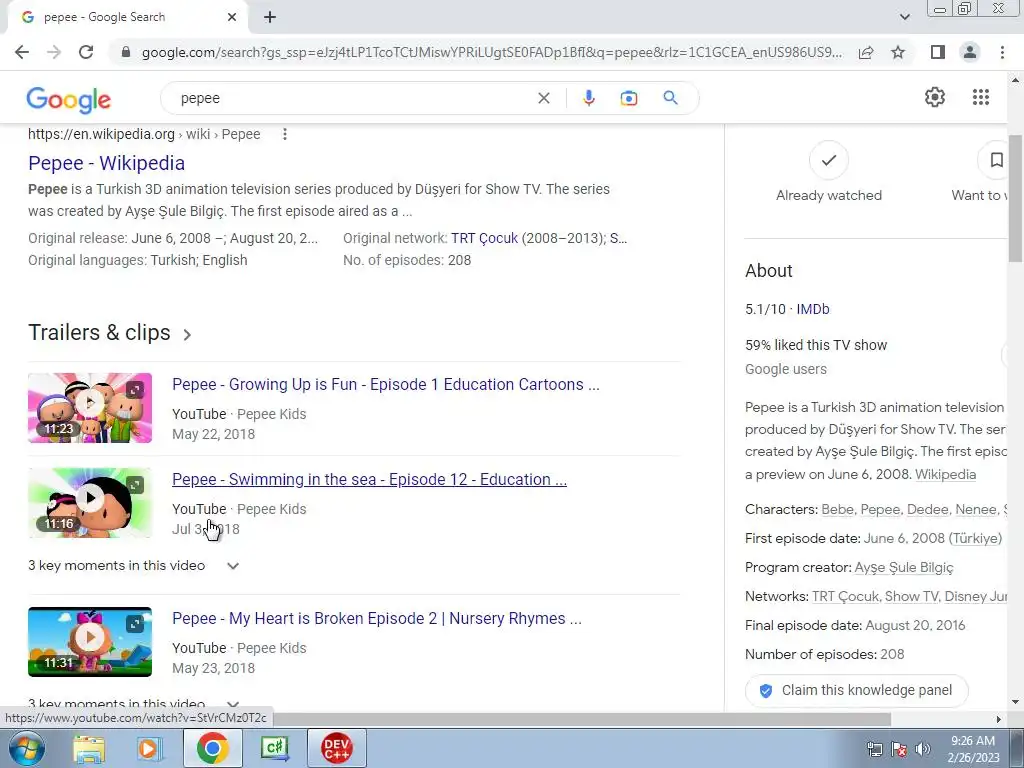Open Wikipedia result options menu
Image resolution: width=1024 pixels, height=768 pixels.
284,135
